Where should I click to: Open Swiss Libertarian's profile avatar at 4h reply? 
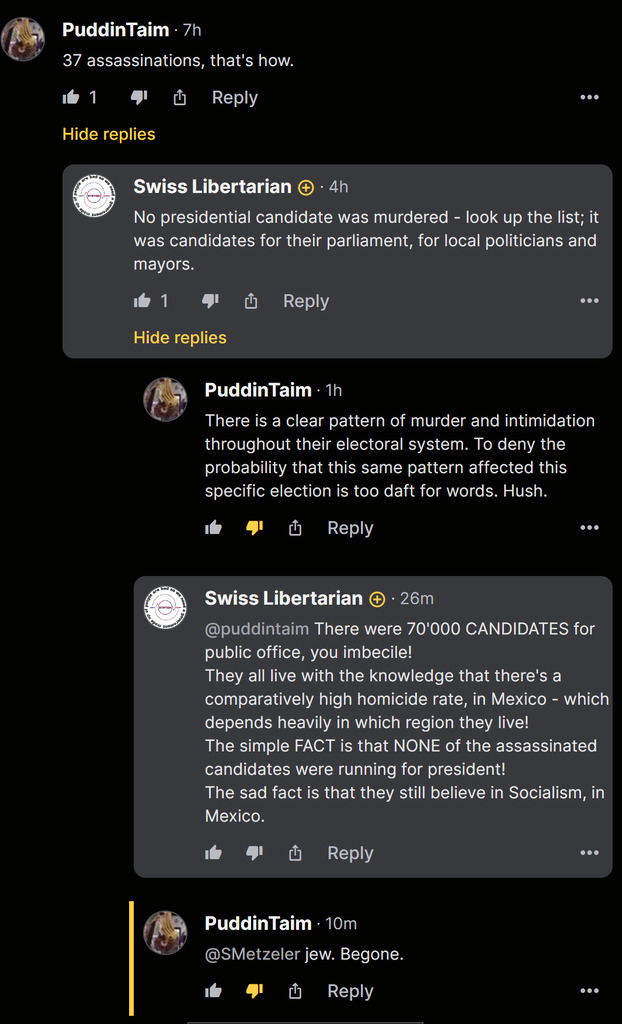pos(95,194)
